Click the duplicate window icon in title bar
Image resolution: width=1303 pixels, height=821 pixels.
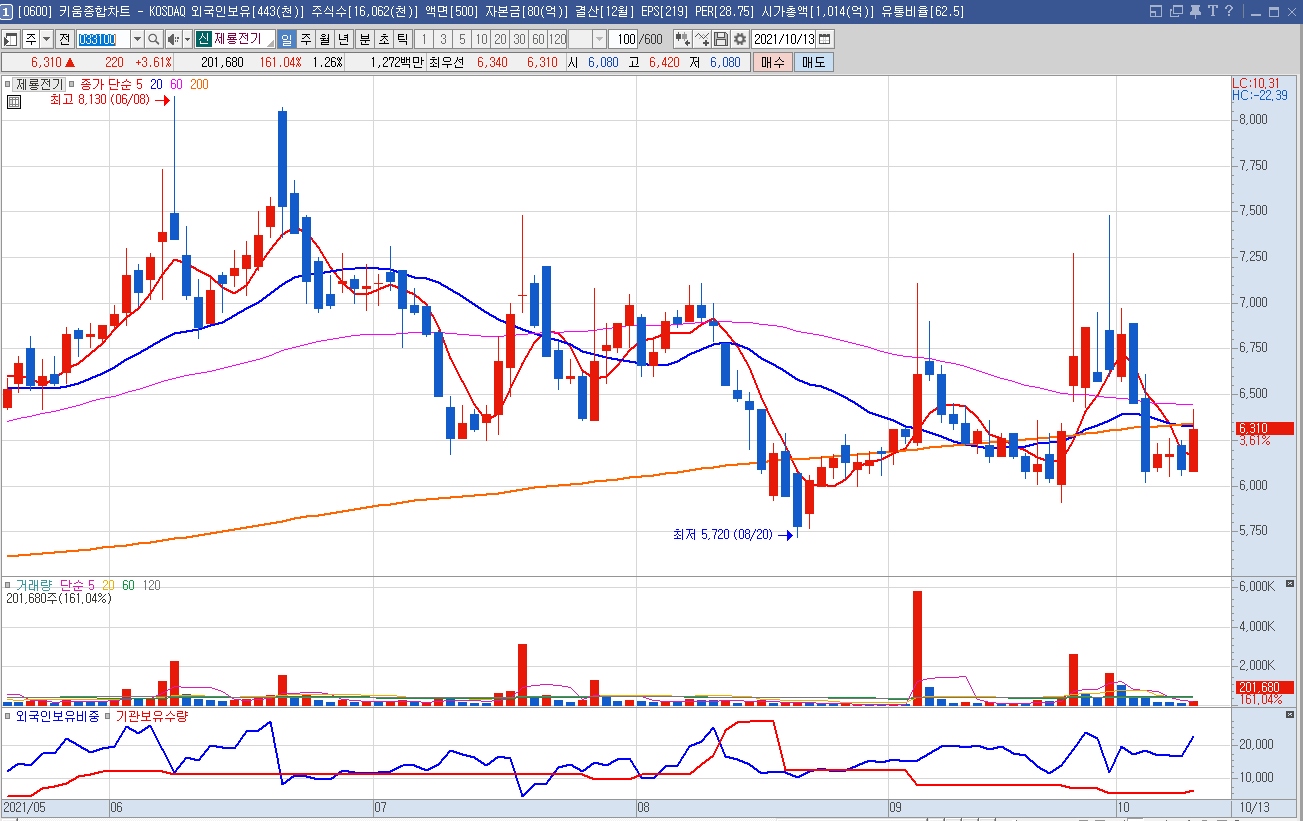[x=1175, y=11]
